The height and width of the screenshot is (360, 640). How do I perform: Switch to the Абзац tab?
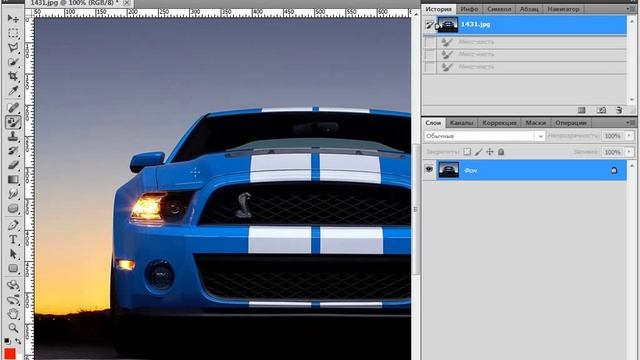tap(529, 9)
